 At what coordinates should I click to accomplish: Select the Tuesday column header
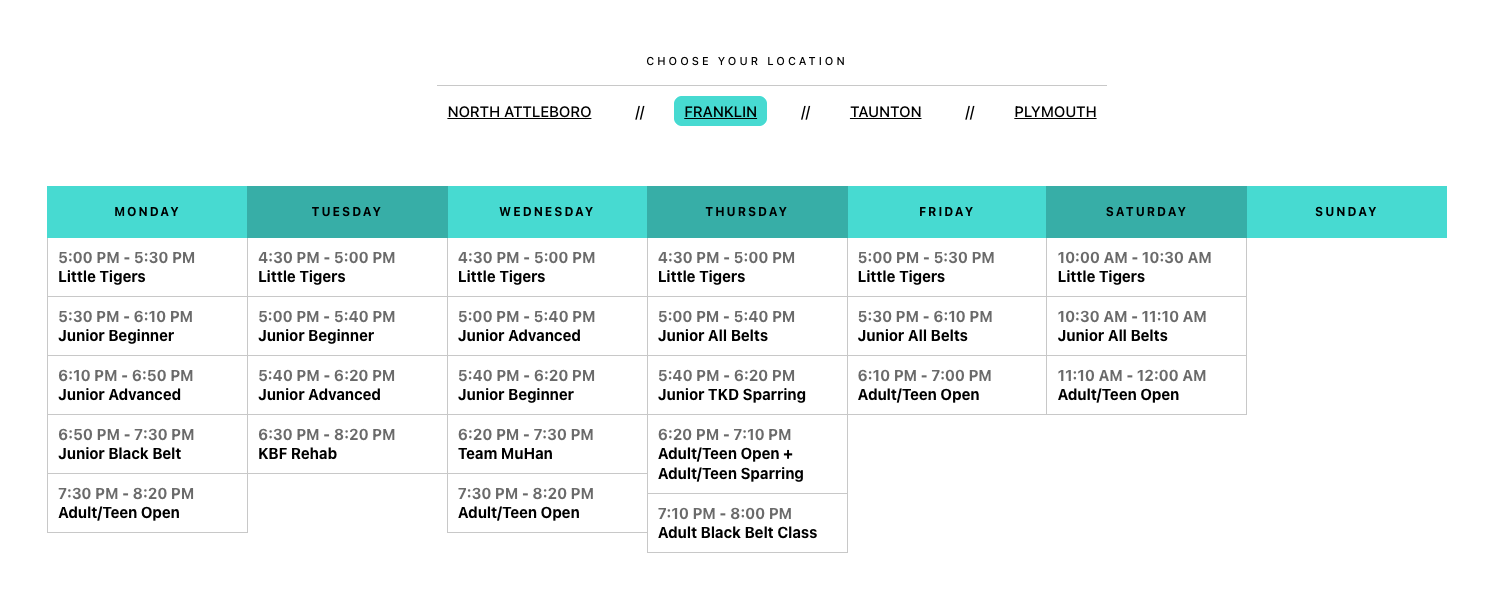click(347, 212)
